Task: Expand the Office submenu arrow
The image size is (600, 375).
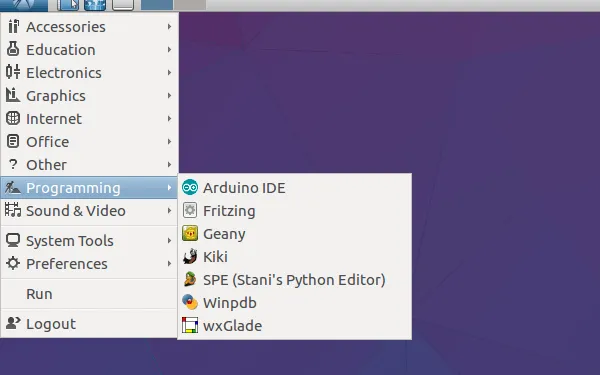Action: tap(169, 142)
